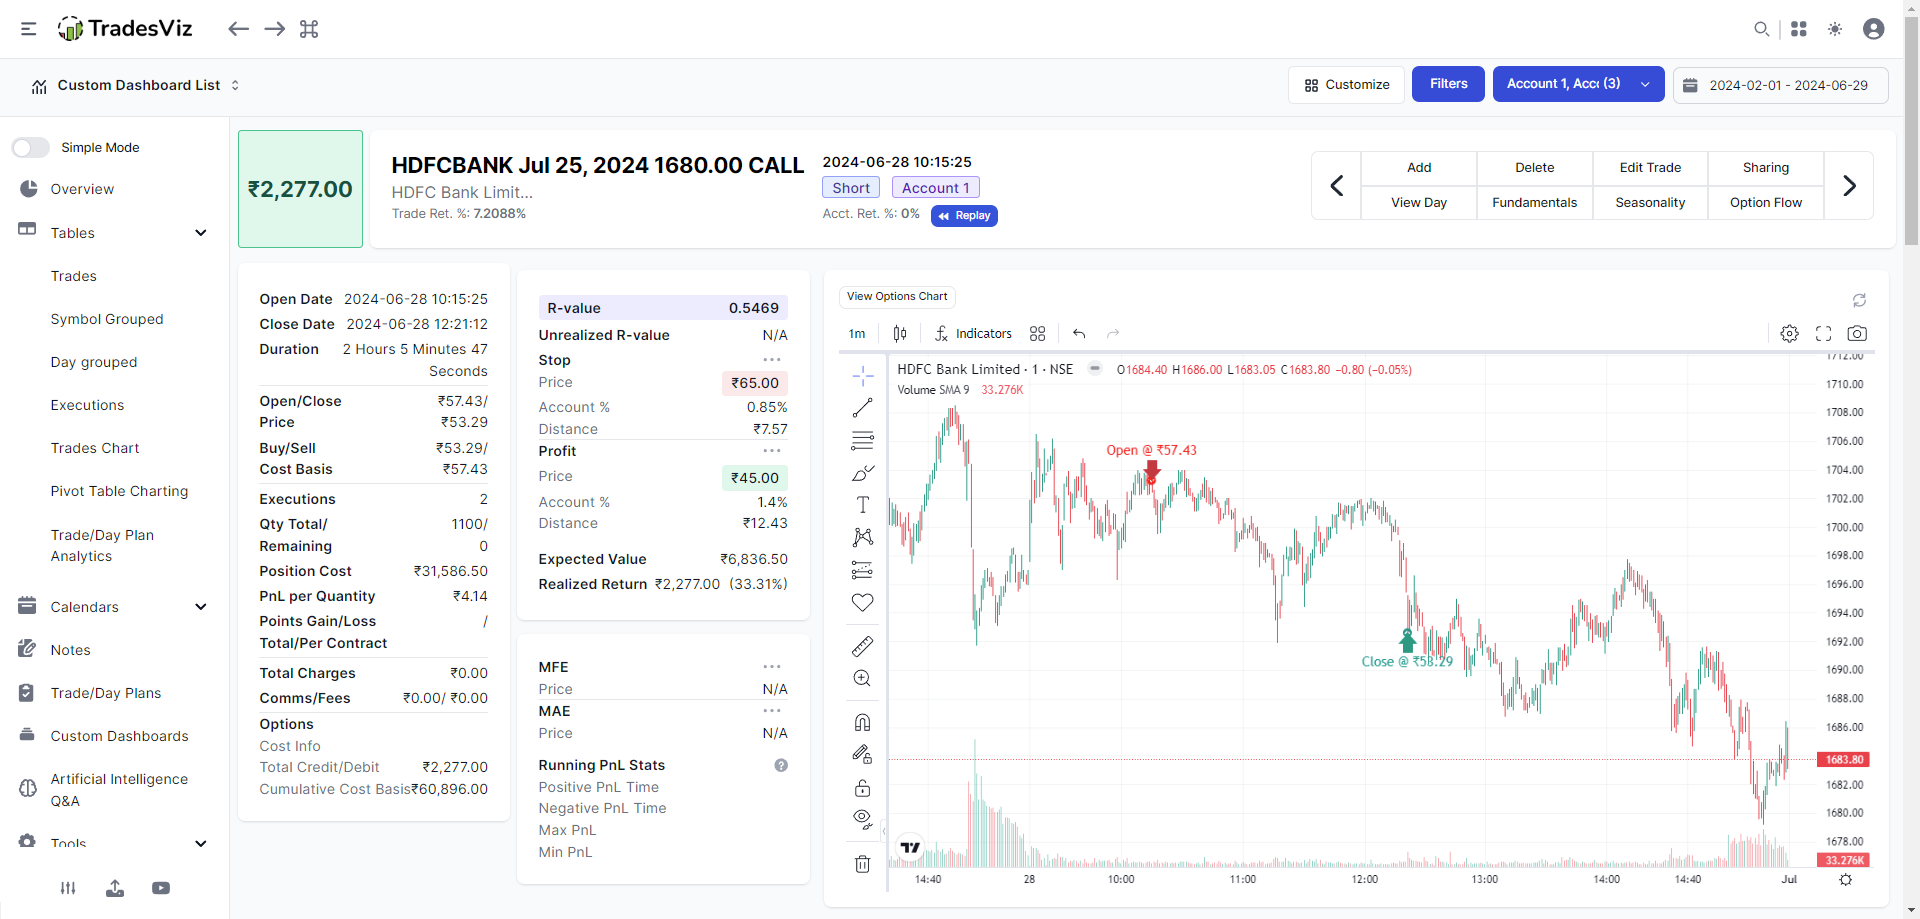Toggle hide all drawings eye icon
Screen dimensions: 1920x919
(x=863, y=820)
